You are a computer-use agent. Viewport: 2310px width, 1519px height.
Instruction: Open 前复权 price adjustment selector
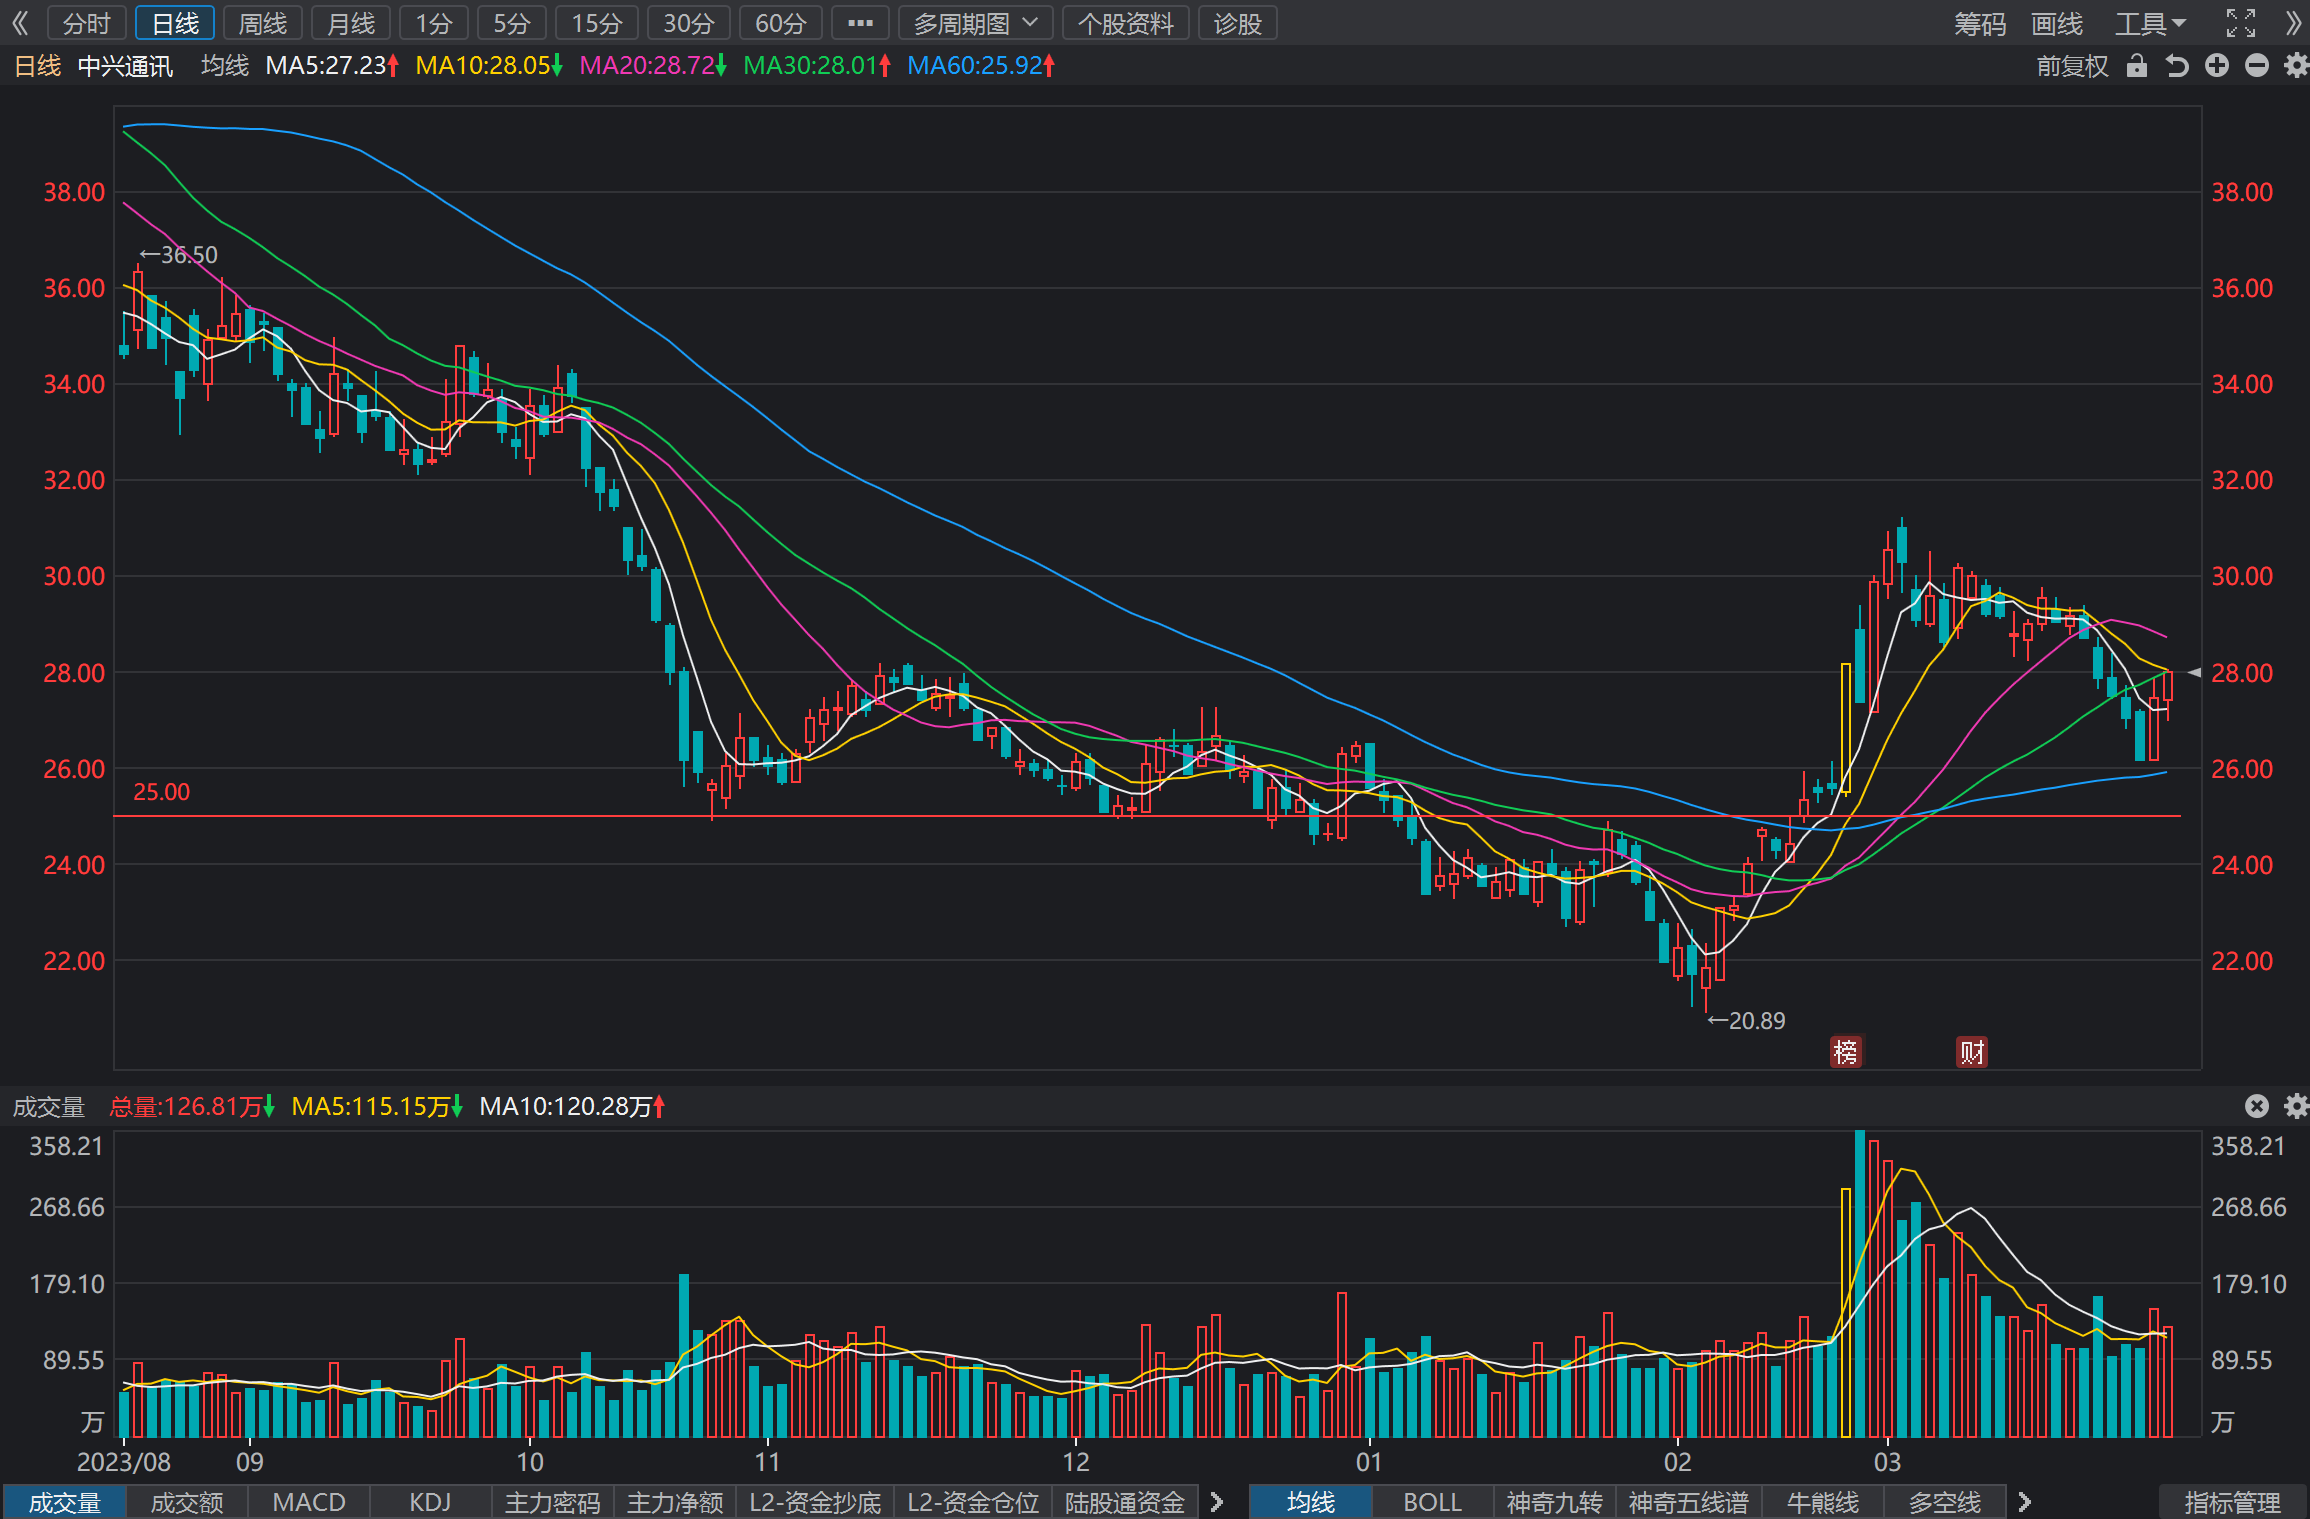point(2072,66)
